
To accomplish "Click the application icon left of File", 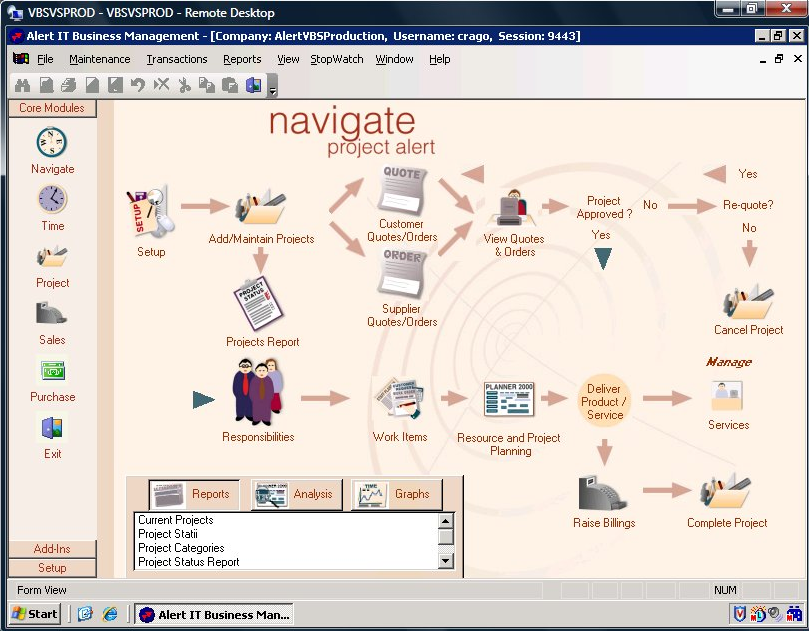I will click(21, 59).
